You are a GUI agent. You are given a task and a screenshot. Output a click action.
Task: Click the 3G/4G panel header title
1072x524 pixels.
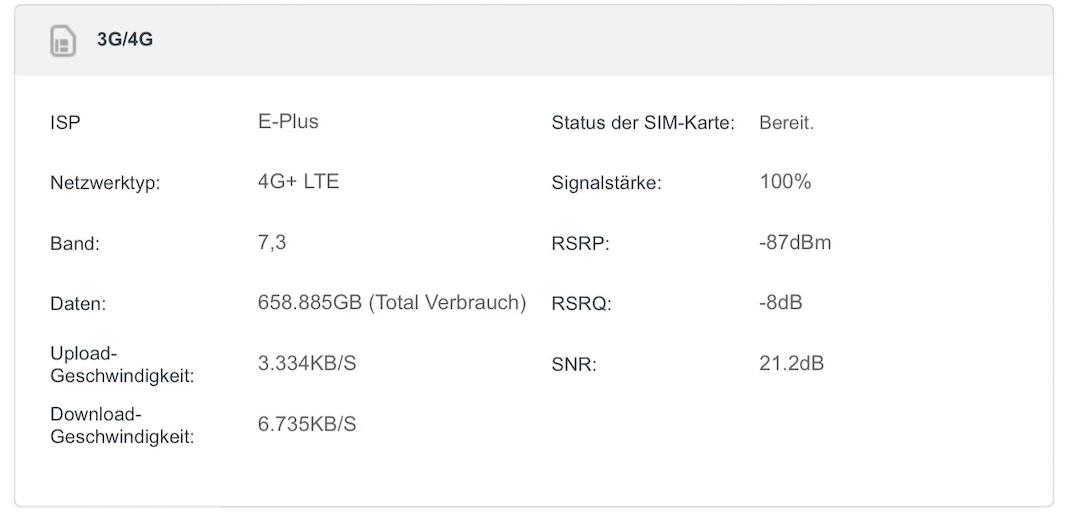point(125,41)
